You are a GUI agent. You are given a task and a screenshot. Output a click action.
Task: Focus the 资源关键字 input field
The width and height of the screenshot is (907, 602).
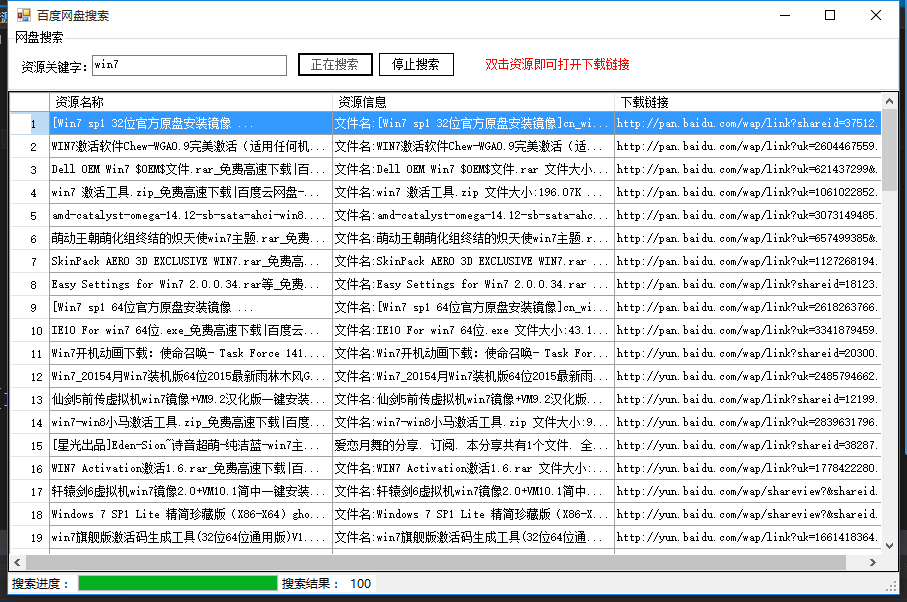click(x=189, y=65)
